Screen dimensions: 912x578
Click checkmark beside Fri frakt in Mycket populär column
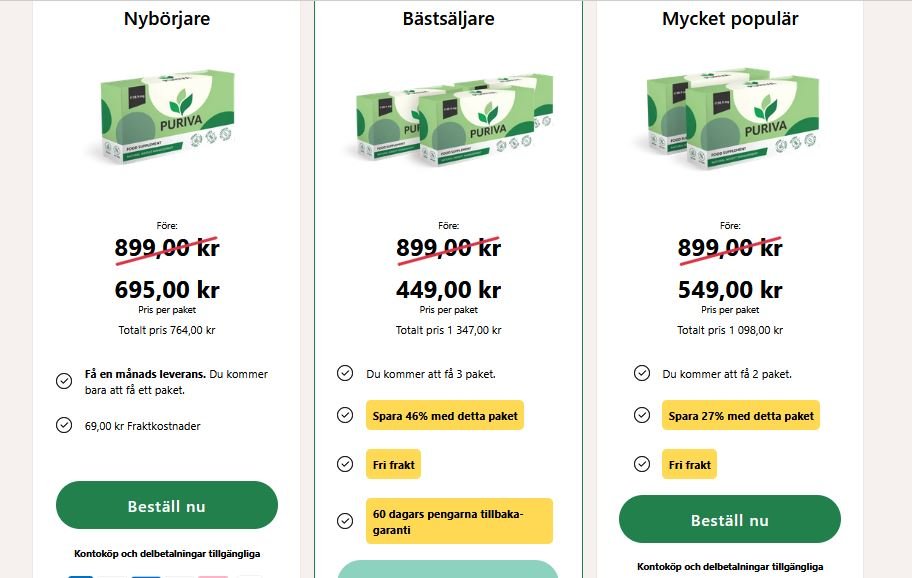642,464
